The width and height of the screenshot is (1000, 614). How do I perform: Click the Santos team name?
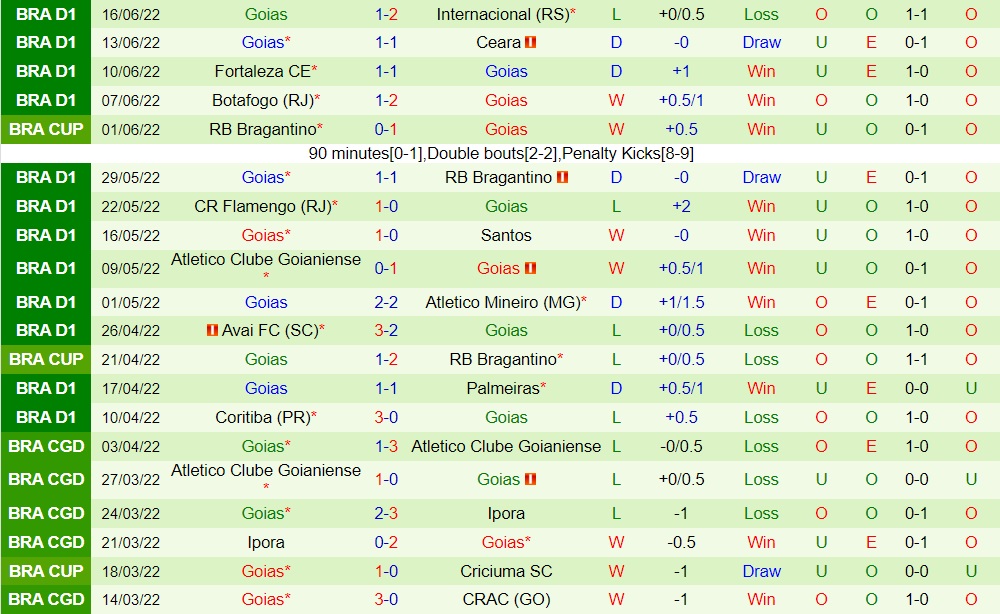point(506,235)
